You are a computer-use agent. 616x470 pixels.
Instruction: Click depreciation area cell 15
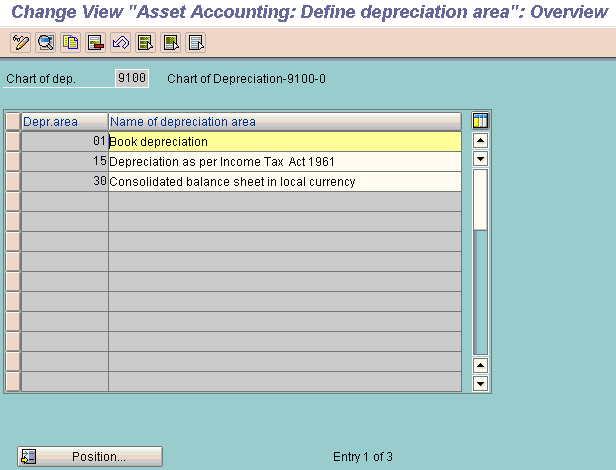(65, 162)
